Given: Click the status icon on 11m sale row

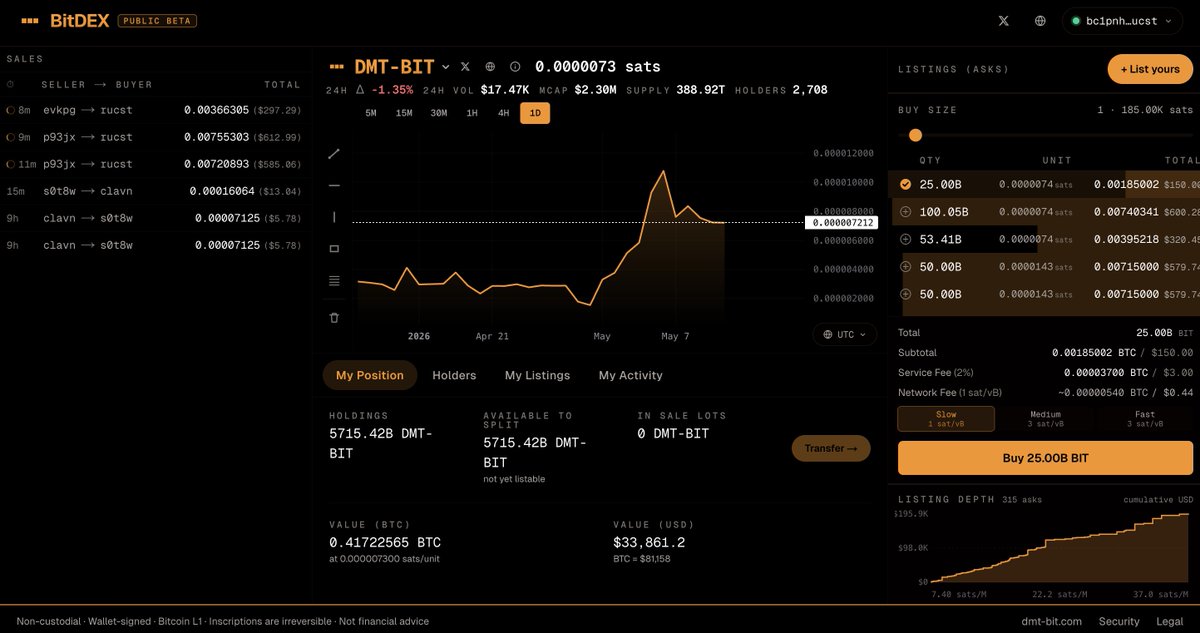Looking at the screenshot, I should coord(10,164).
